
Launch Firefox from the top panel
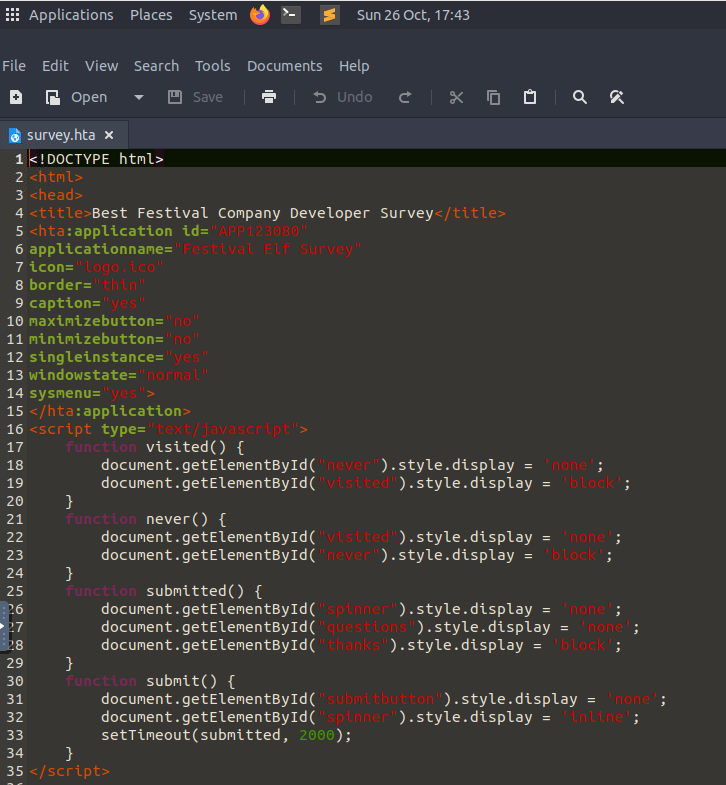[x=260, y=15]
